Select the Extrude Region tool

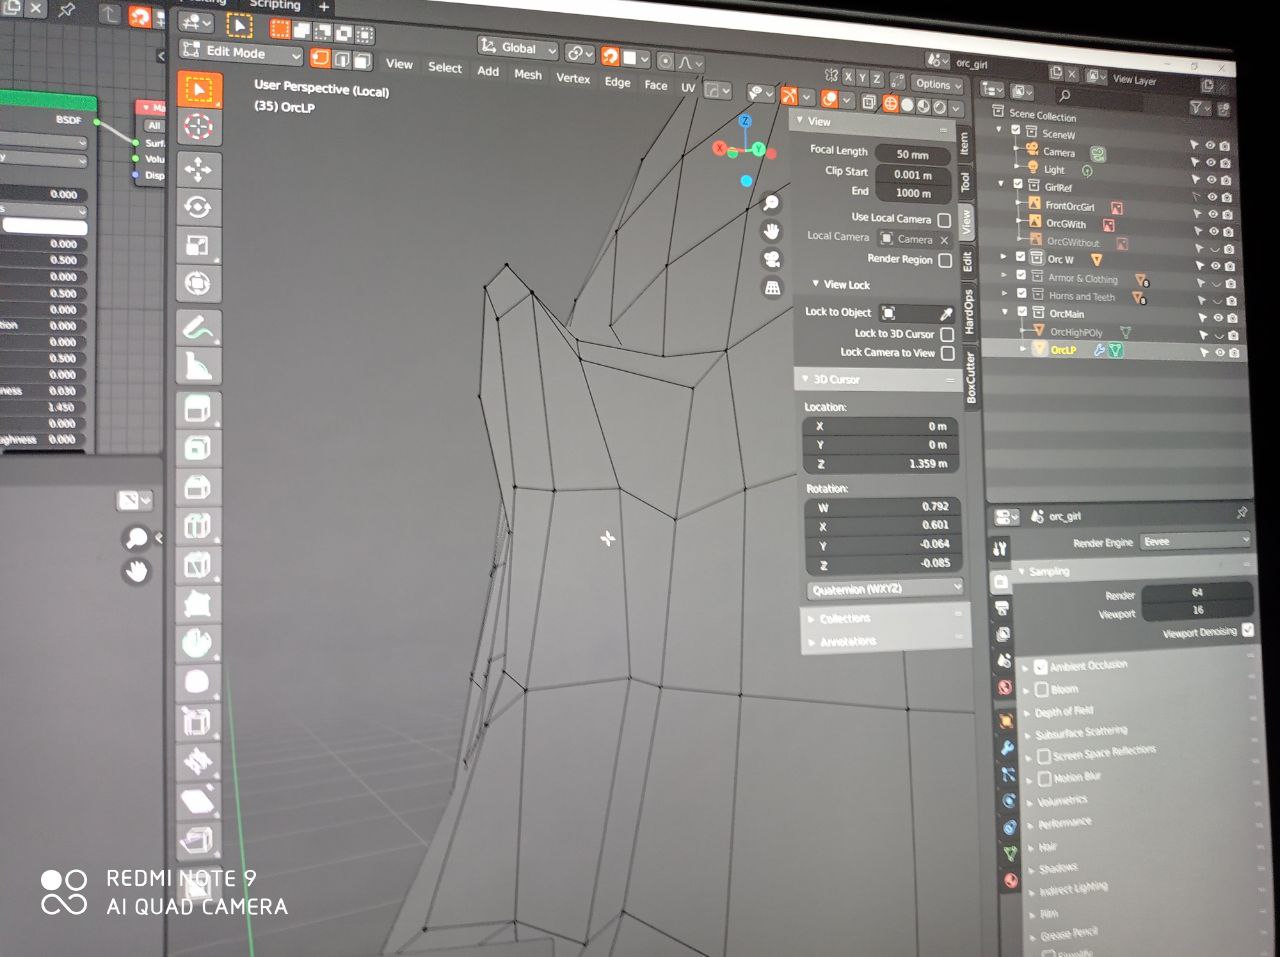198,409
